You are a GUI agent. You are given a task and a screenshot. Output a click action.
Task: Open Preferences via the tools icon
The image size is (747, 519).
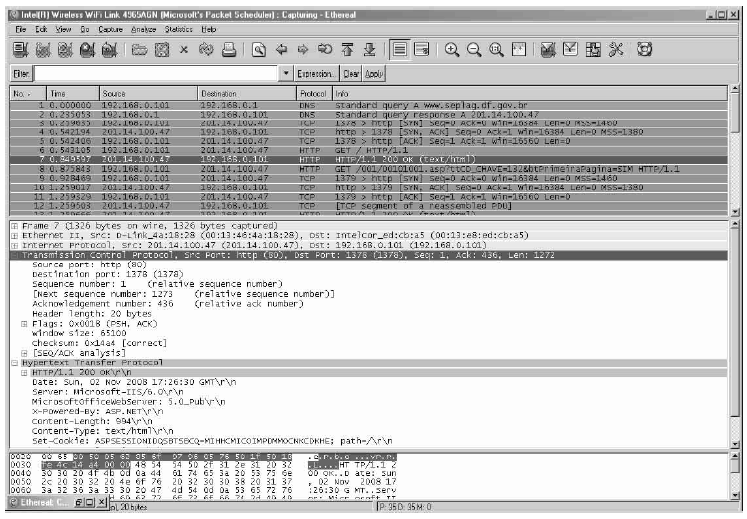[617, 49]
